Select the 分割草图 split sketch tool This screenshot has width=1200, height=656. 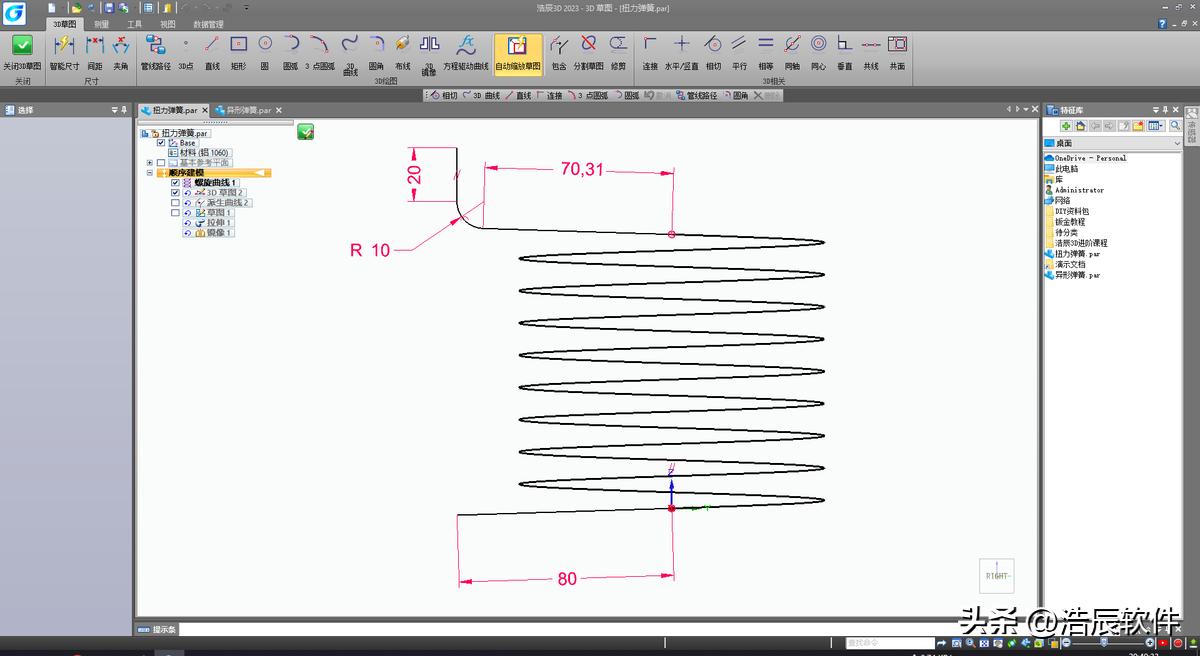click(x=589, y=52)
